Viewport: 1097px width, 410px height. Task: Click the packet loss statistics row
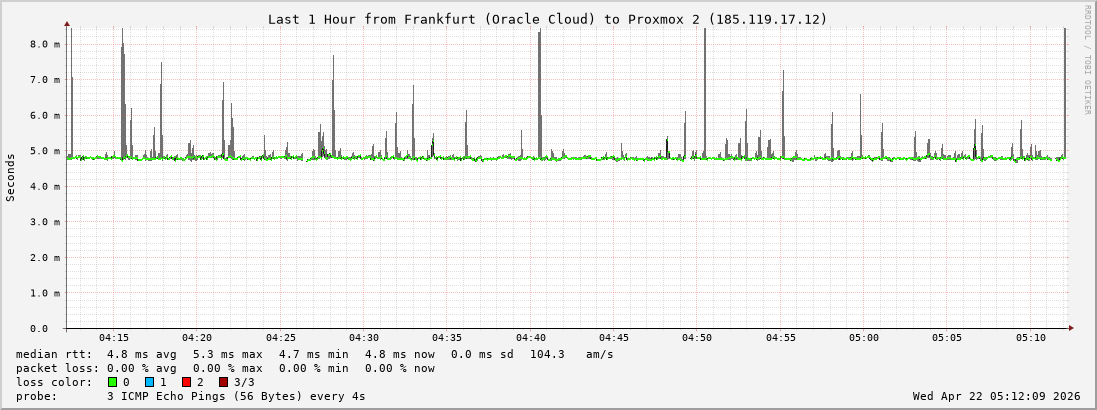[225, 368]
